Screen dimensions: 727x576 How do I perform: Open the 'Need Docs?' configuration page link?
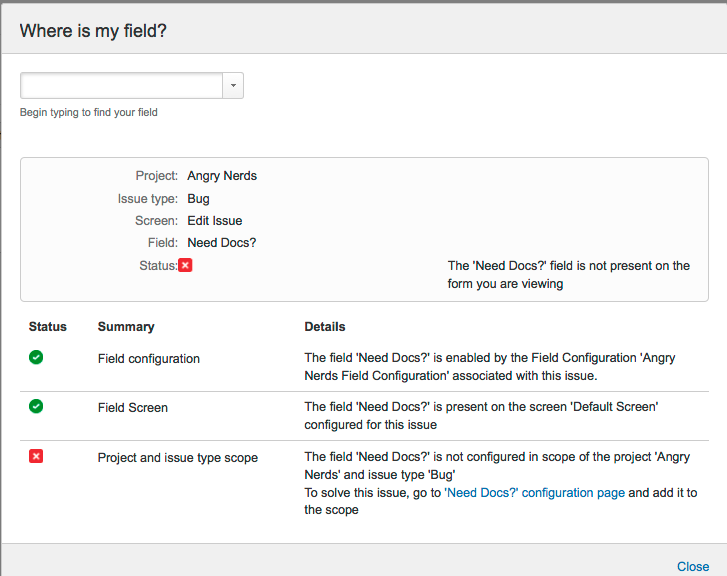click(534, 493)
